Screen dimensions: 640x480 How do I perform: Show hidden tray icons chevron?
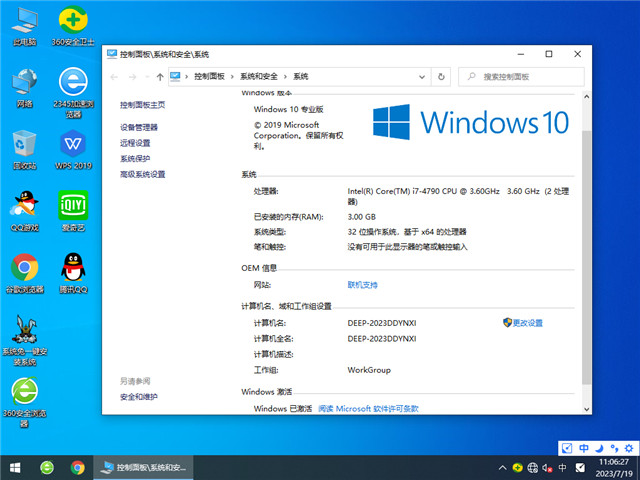click(x=503, y=468)
